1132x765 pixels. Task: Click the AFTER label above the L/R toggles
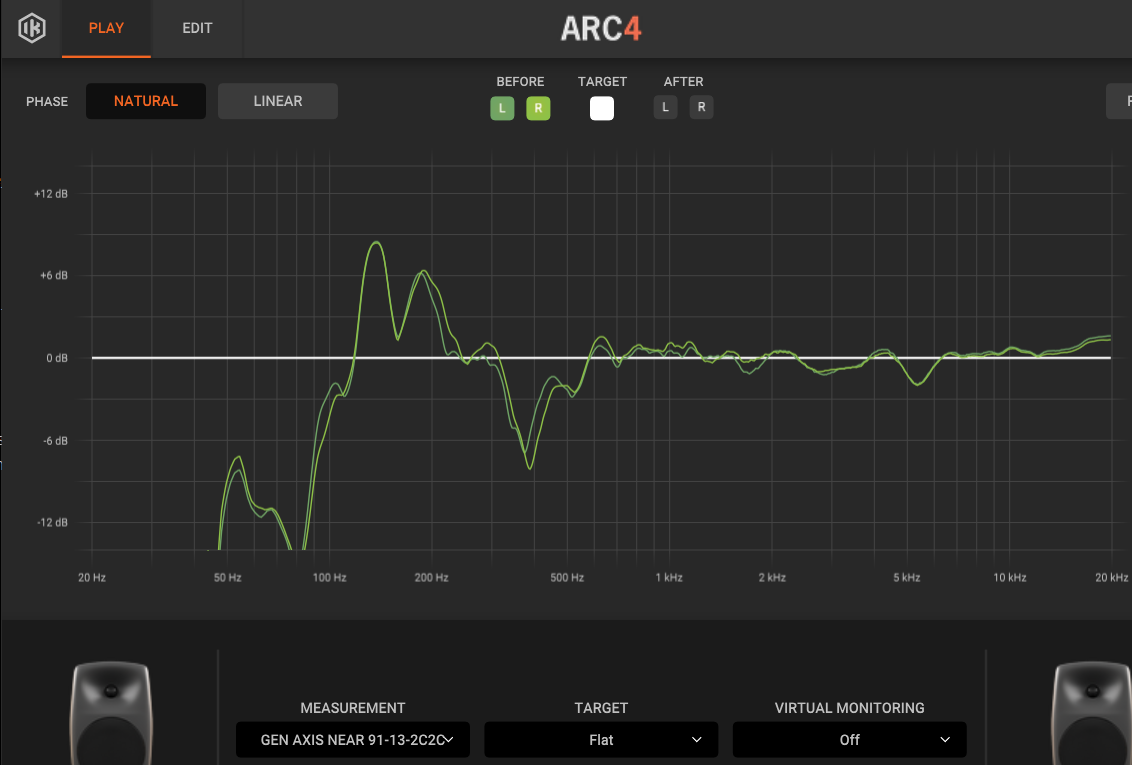(x=683, y=82)
